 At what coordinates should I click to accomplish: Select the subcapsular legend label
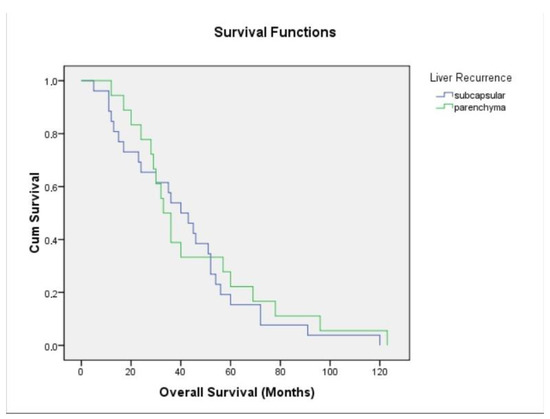tap(479, 95)
